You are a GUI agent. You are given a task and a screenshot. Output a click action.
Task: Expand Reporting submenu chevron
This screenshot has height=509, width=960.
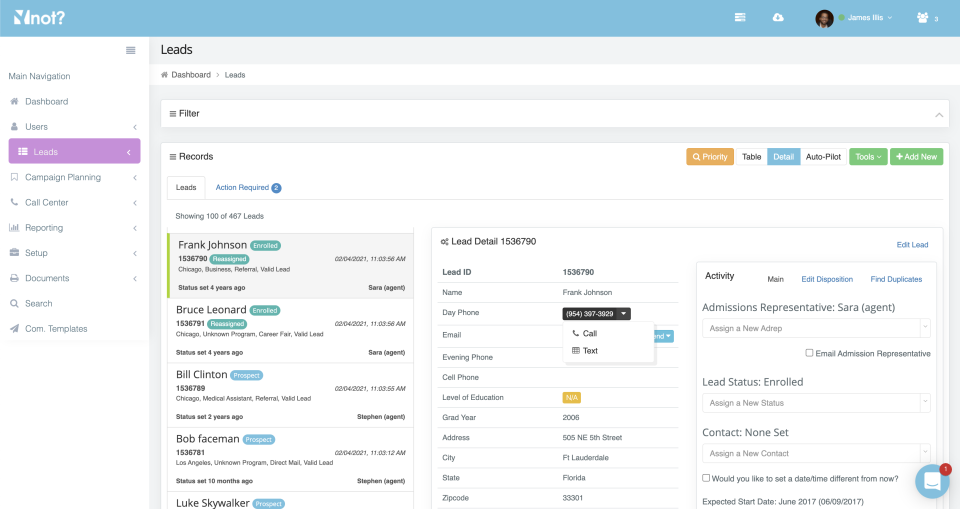point(135,228)
